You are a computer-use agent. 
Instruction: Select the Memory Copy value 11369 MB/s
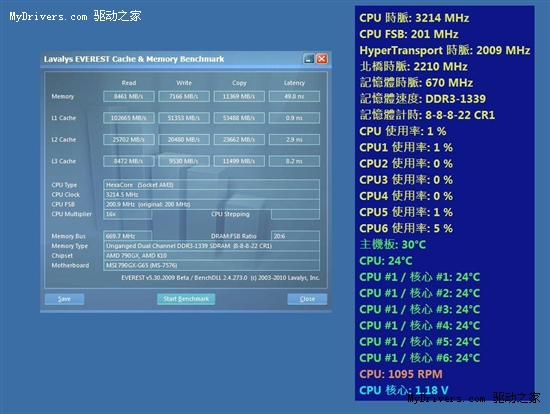click(239, 96)
